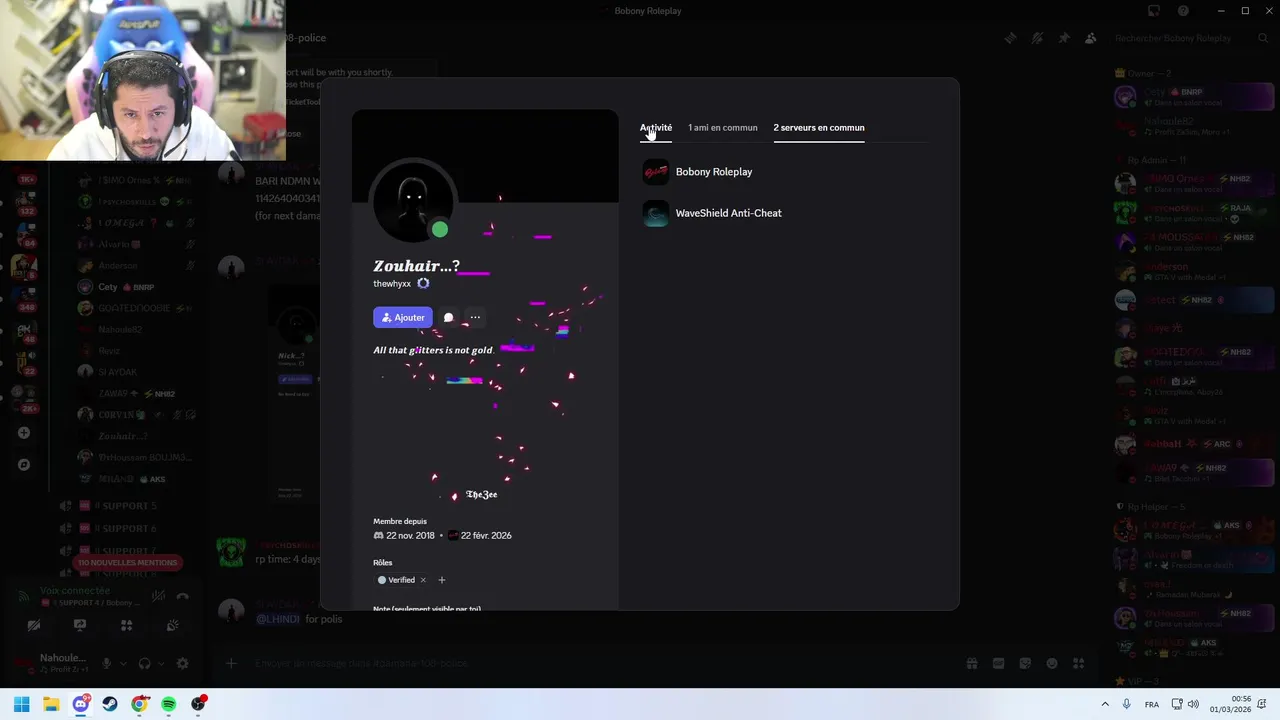Click the '110 NOUVELLES MENTIONS' pill
Screen dimensions: 1280x720
128,563
